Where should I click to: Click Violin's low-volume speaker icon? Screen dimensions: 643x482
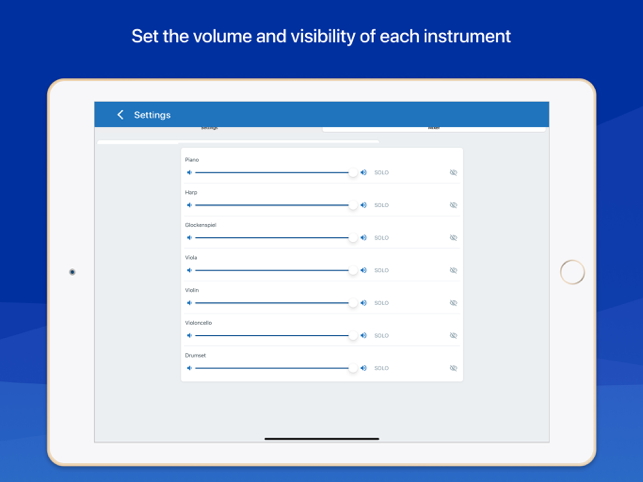point(189,303)
